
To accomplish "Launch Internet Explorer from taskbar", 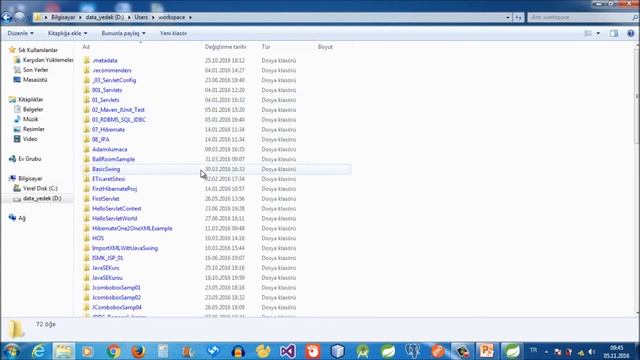I will pyautogui.click(x=39, y=351).
